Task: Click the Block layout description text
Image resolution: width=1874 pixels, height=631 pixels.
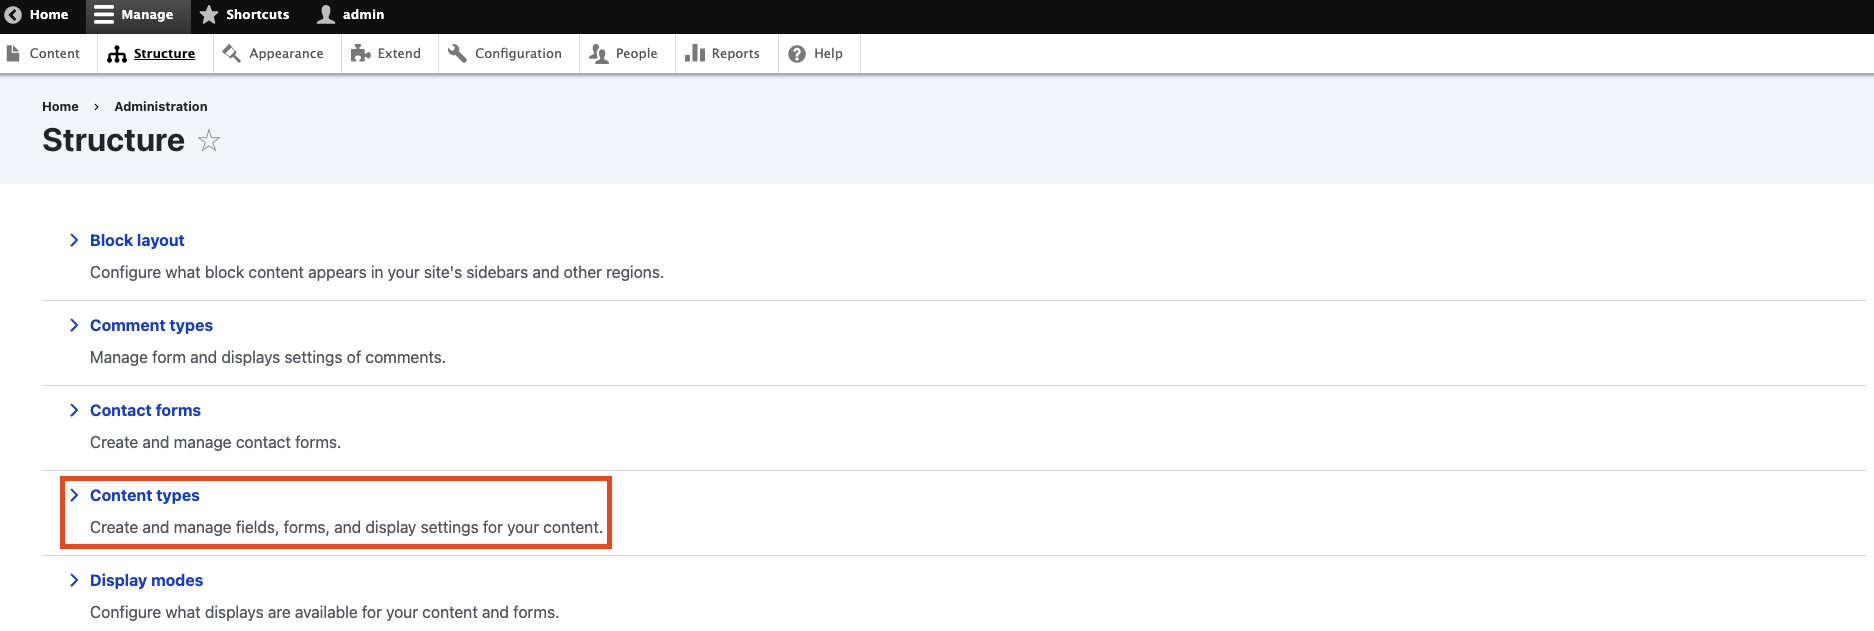Action: pos(377,272)
